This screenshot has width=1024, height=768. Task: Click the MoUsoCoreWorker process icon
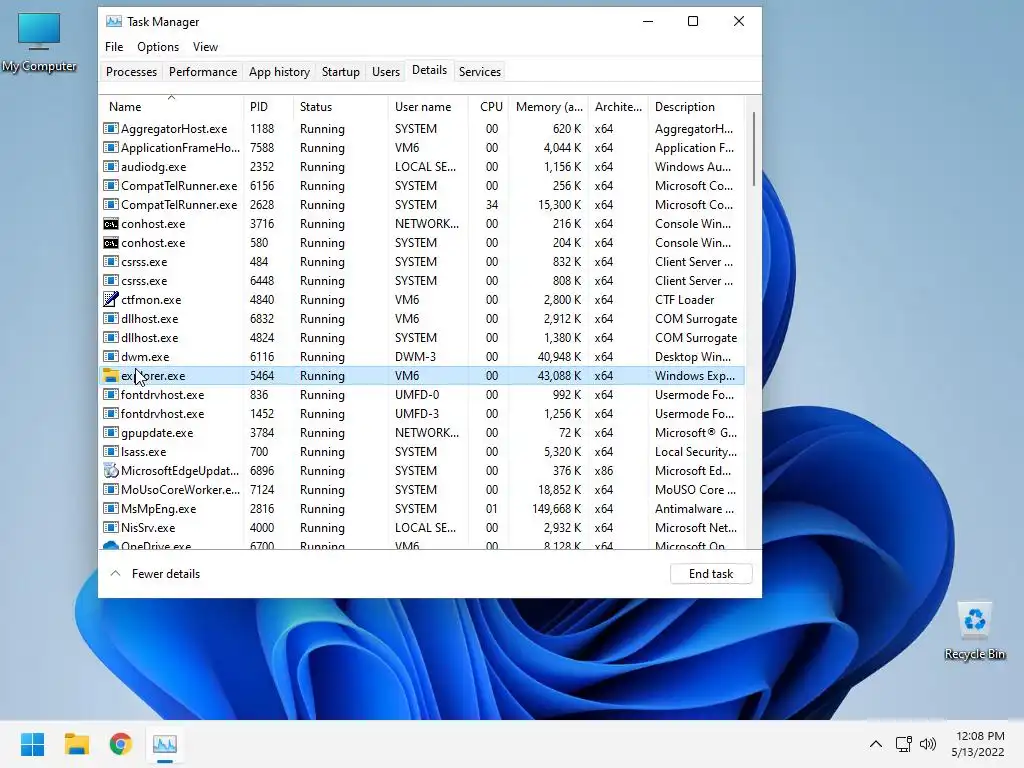pos(111,489)
